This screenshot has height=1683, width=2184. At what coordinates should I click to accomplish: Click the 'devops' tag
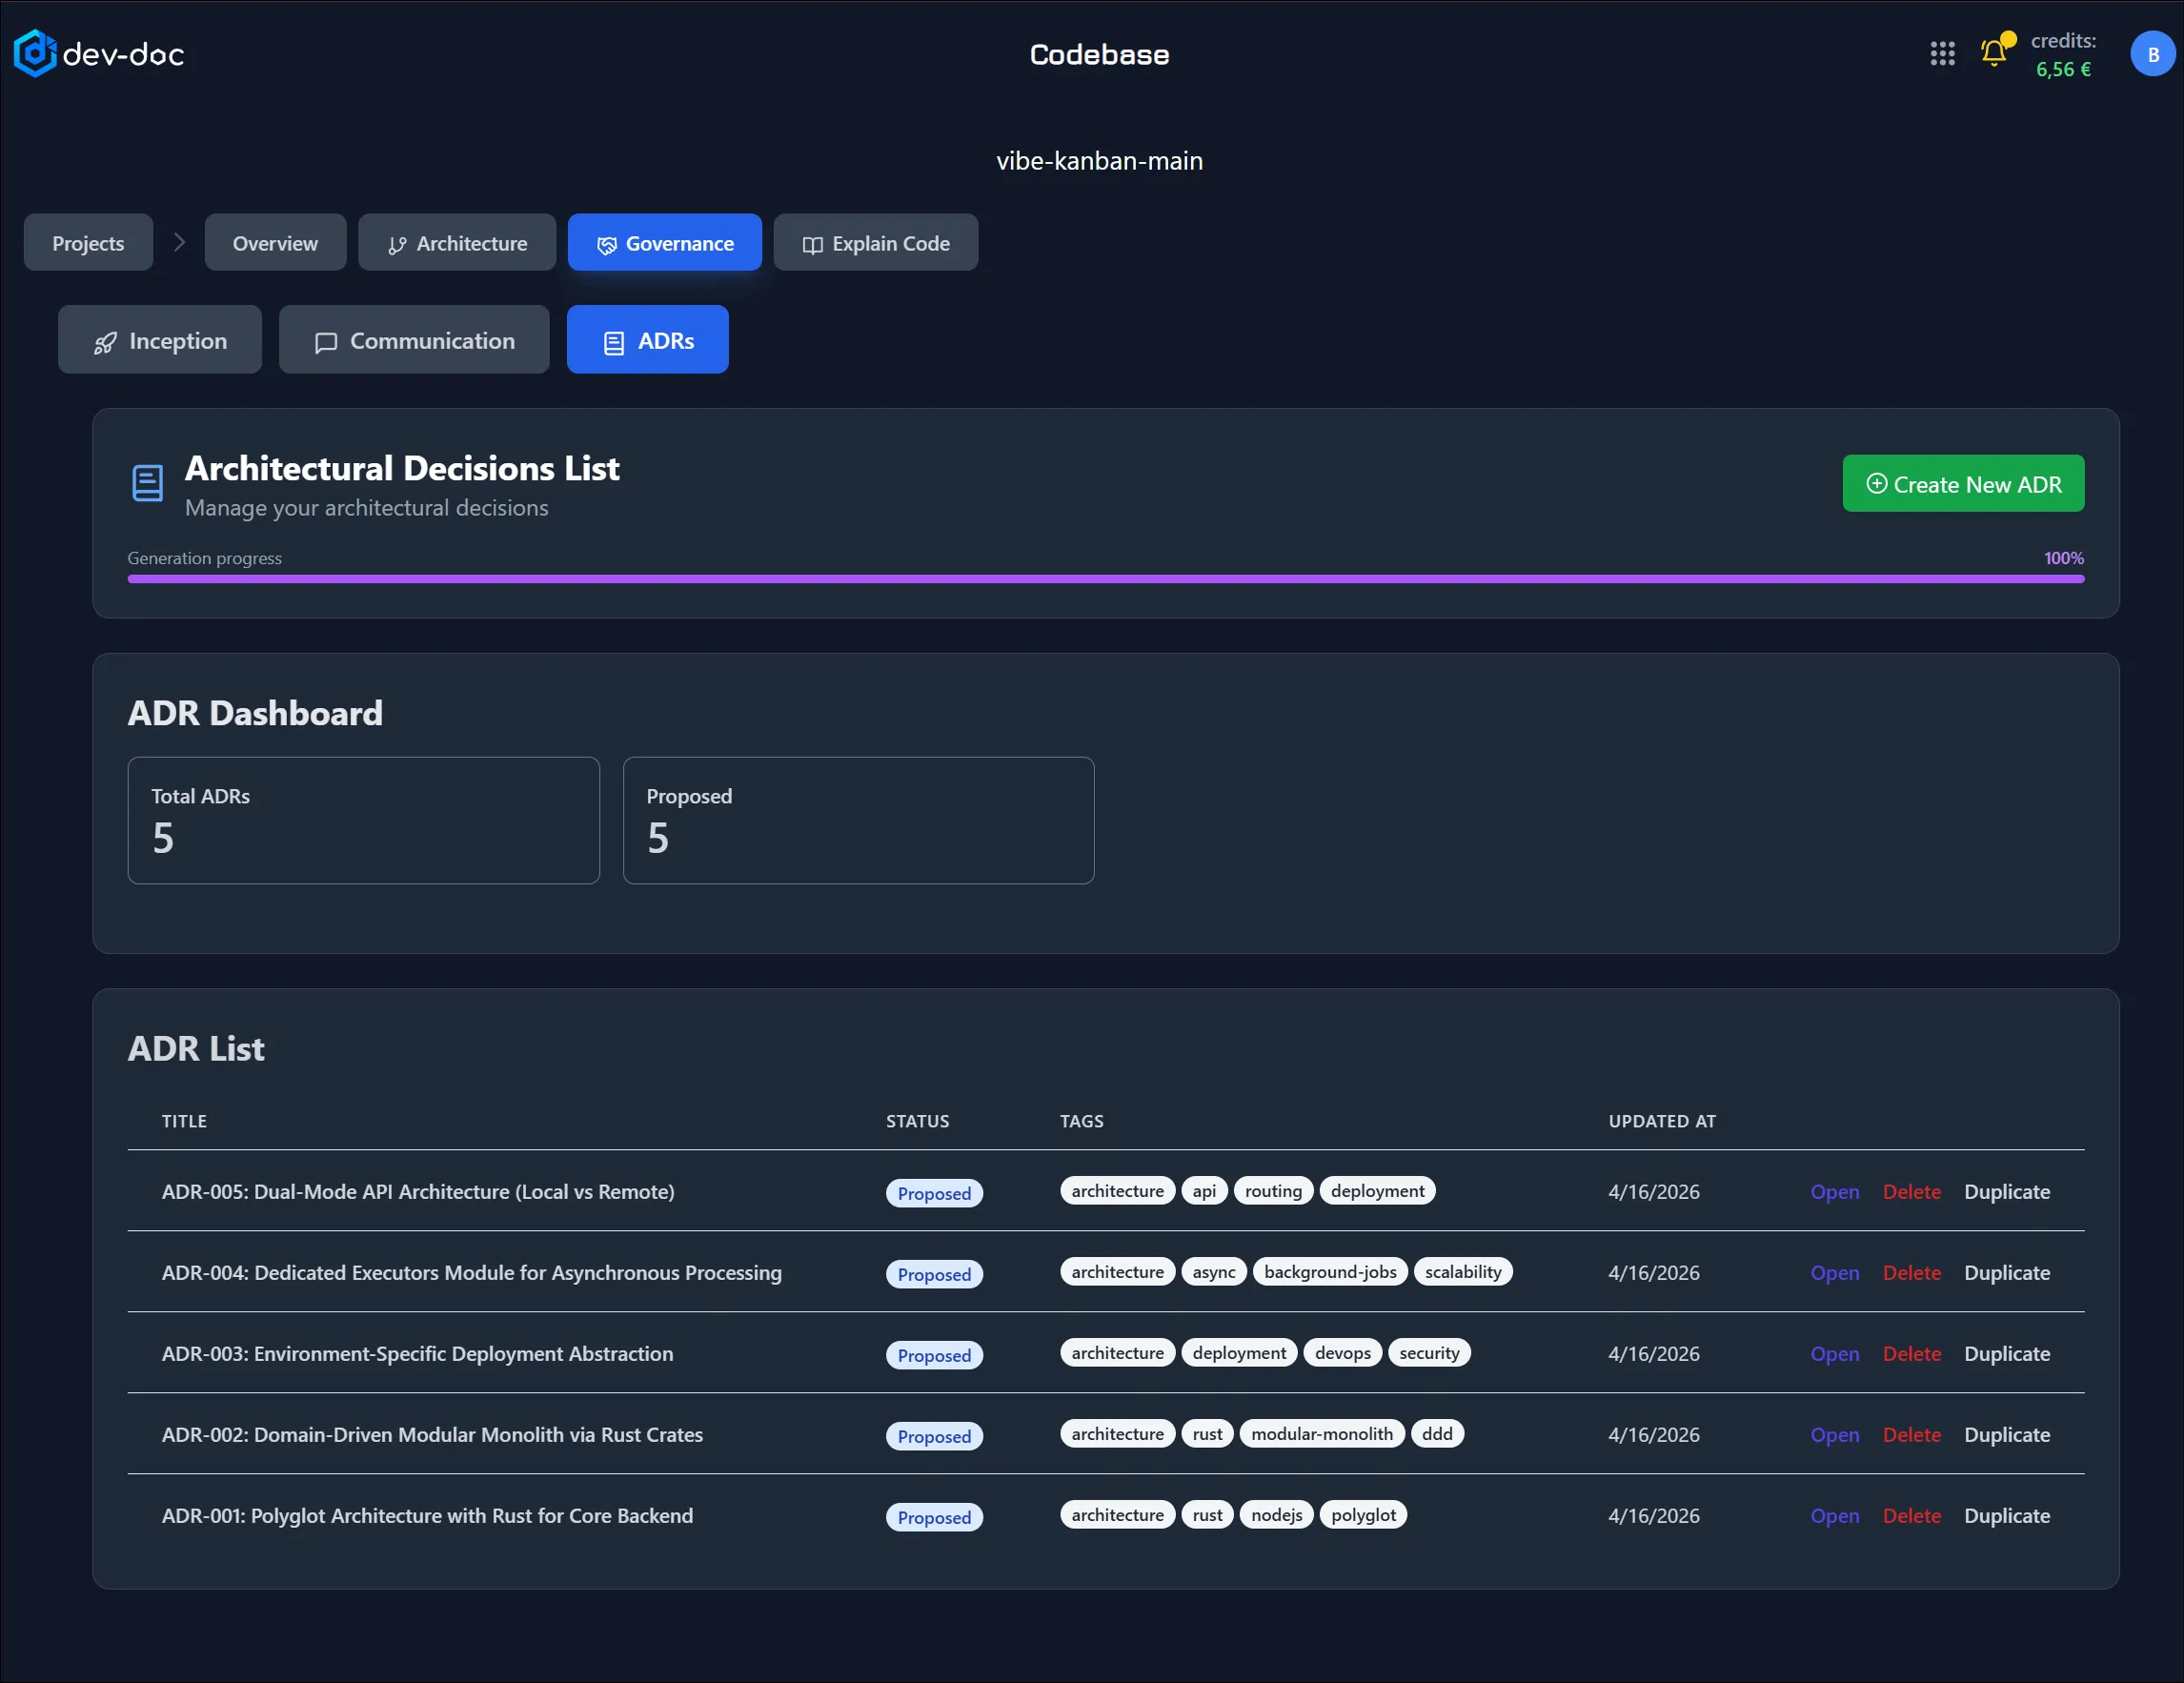(1342, 1353)
